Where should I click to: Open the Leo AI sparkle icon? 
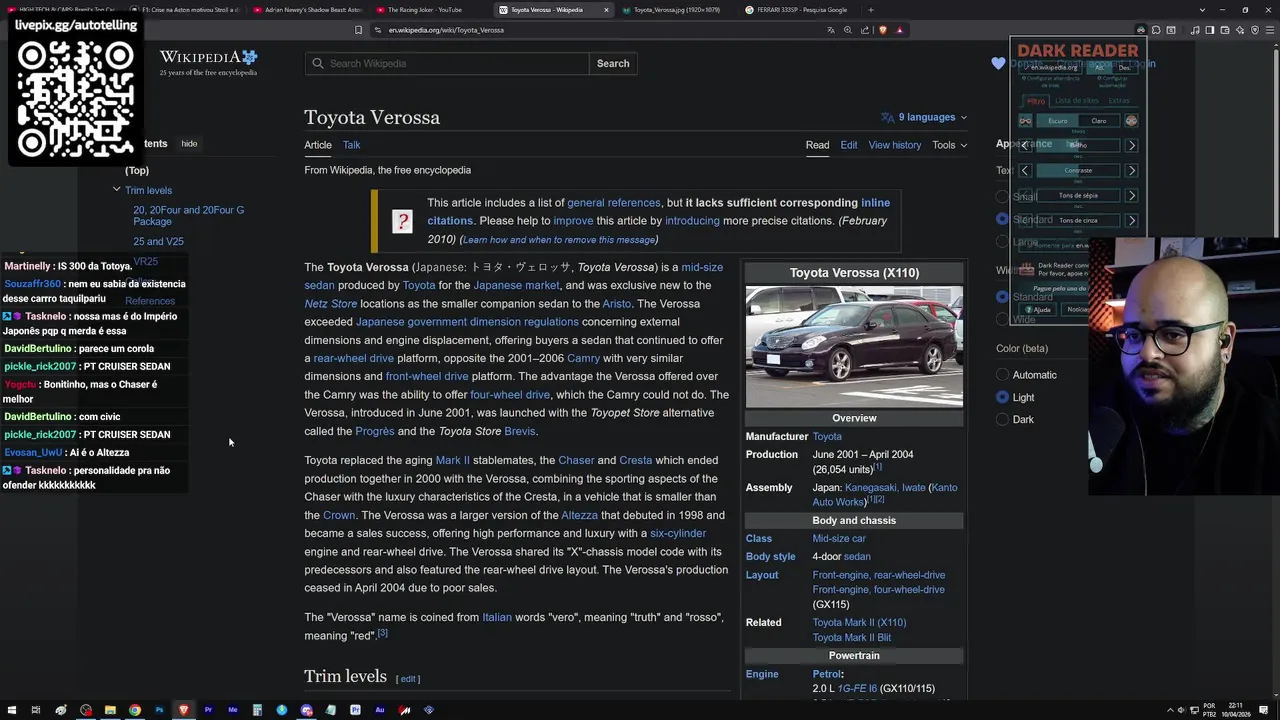coord(1240,30)
